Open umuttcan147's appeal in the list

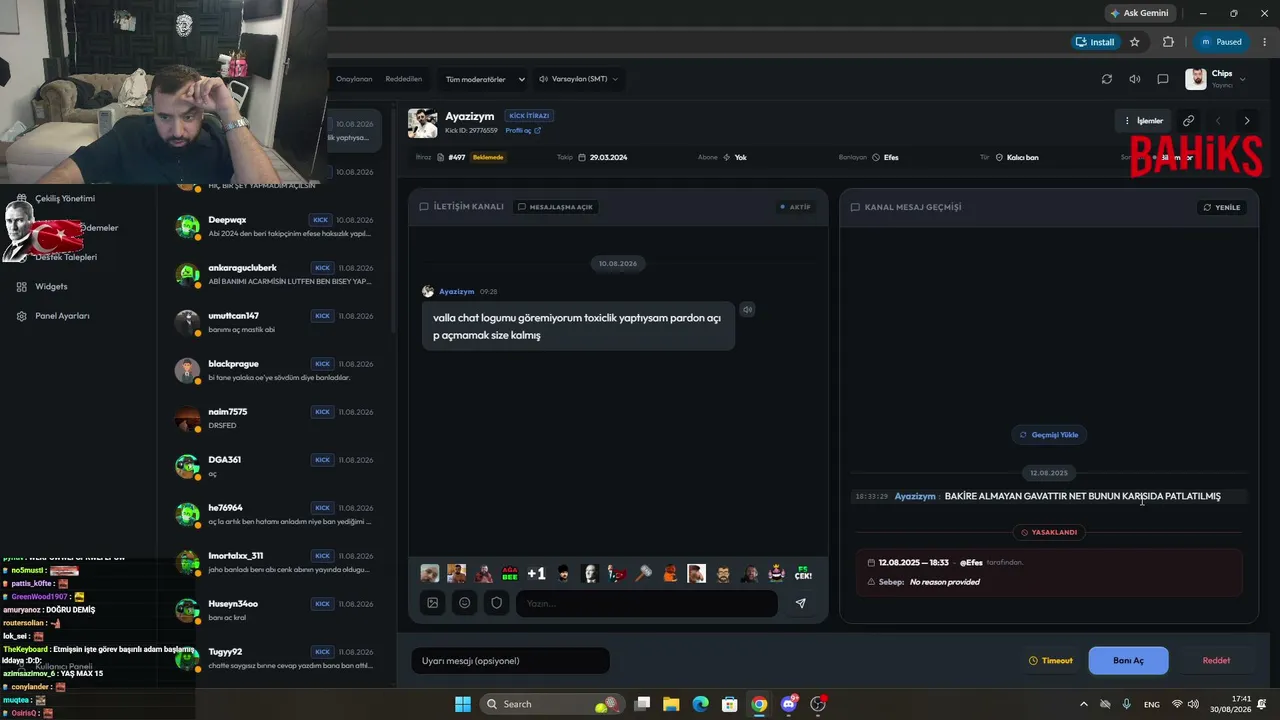click(275, 323)
